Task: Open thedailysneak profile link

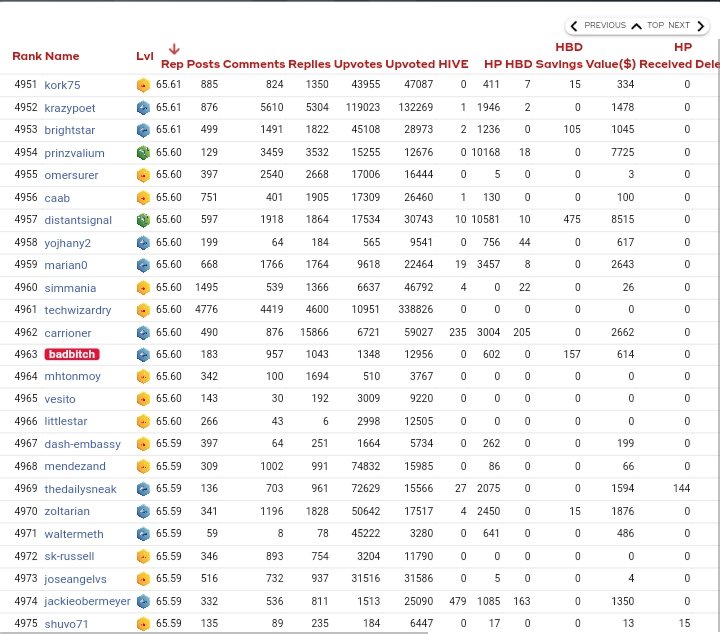Action: click(x=80, y=489)
